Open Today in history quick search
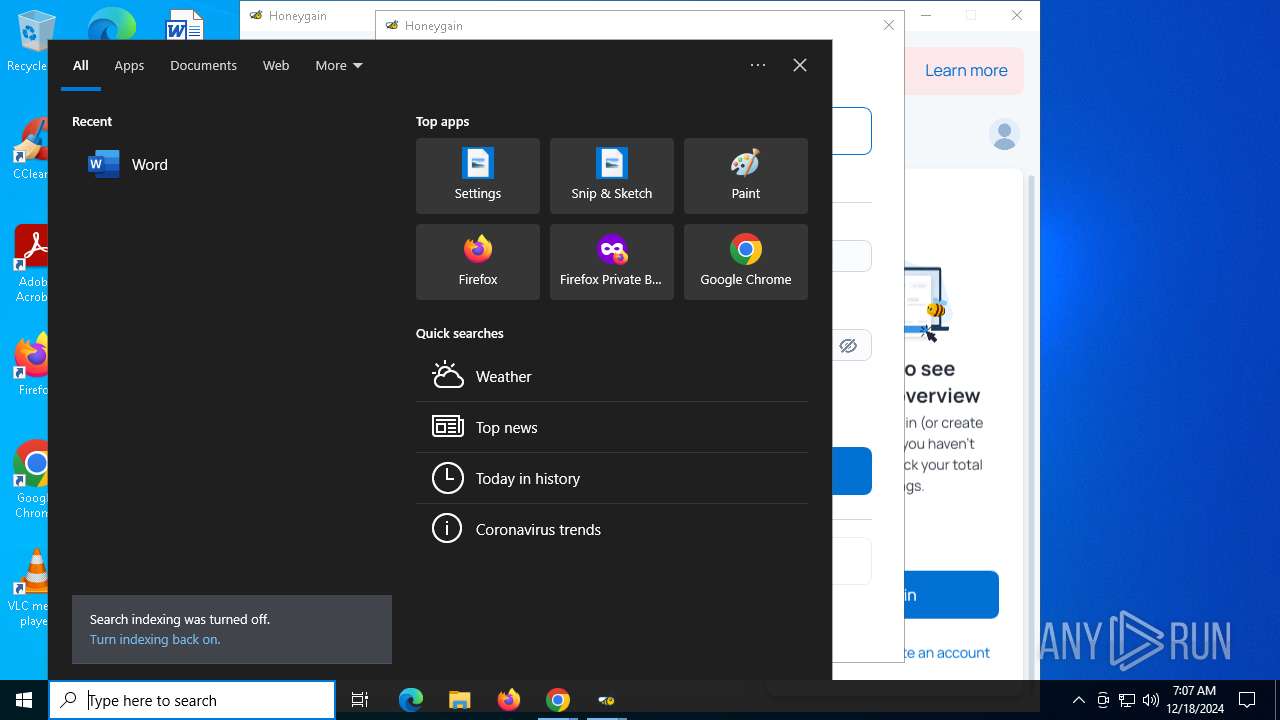The image size is (1280, 720). tap(612, 478)
